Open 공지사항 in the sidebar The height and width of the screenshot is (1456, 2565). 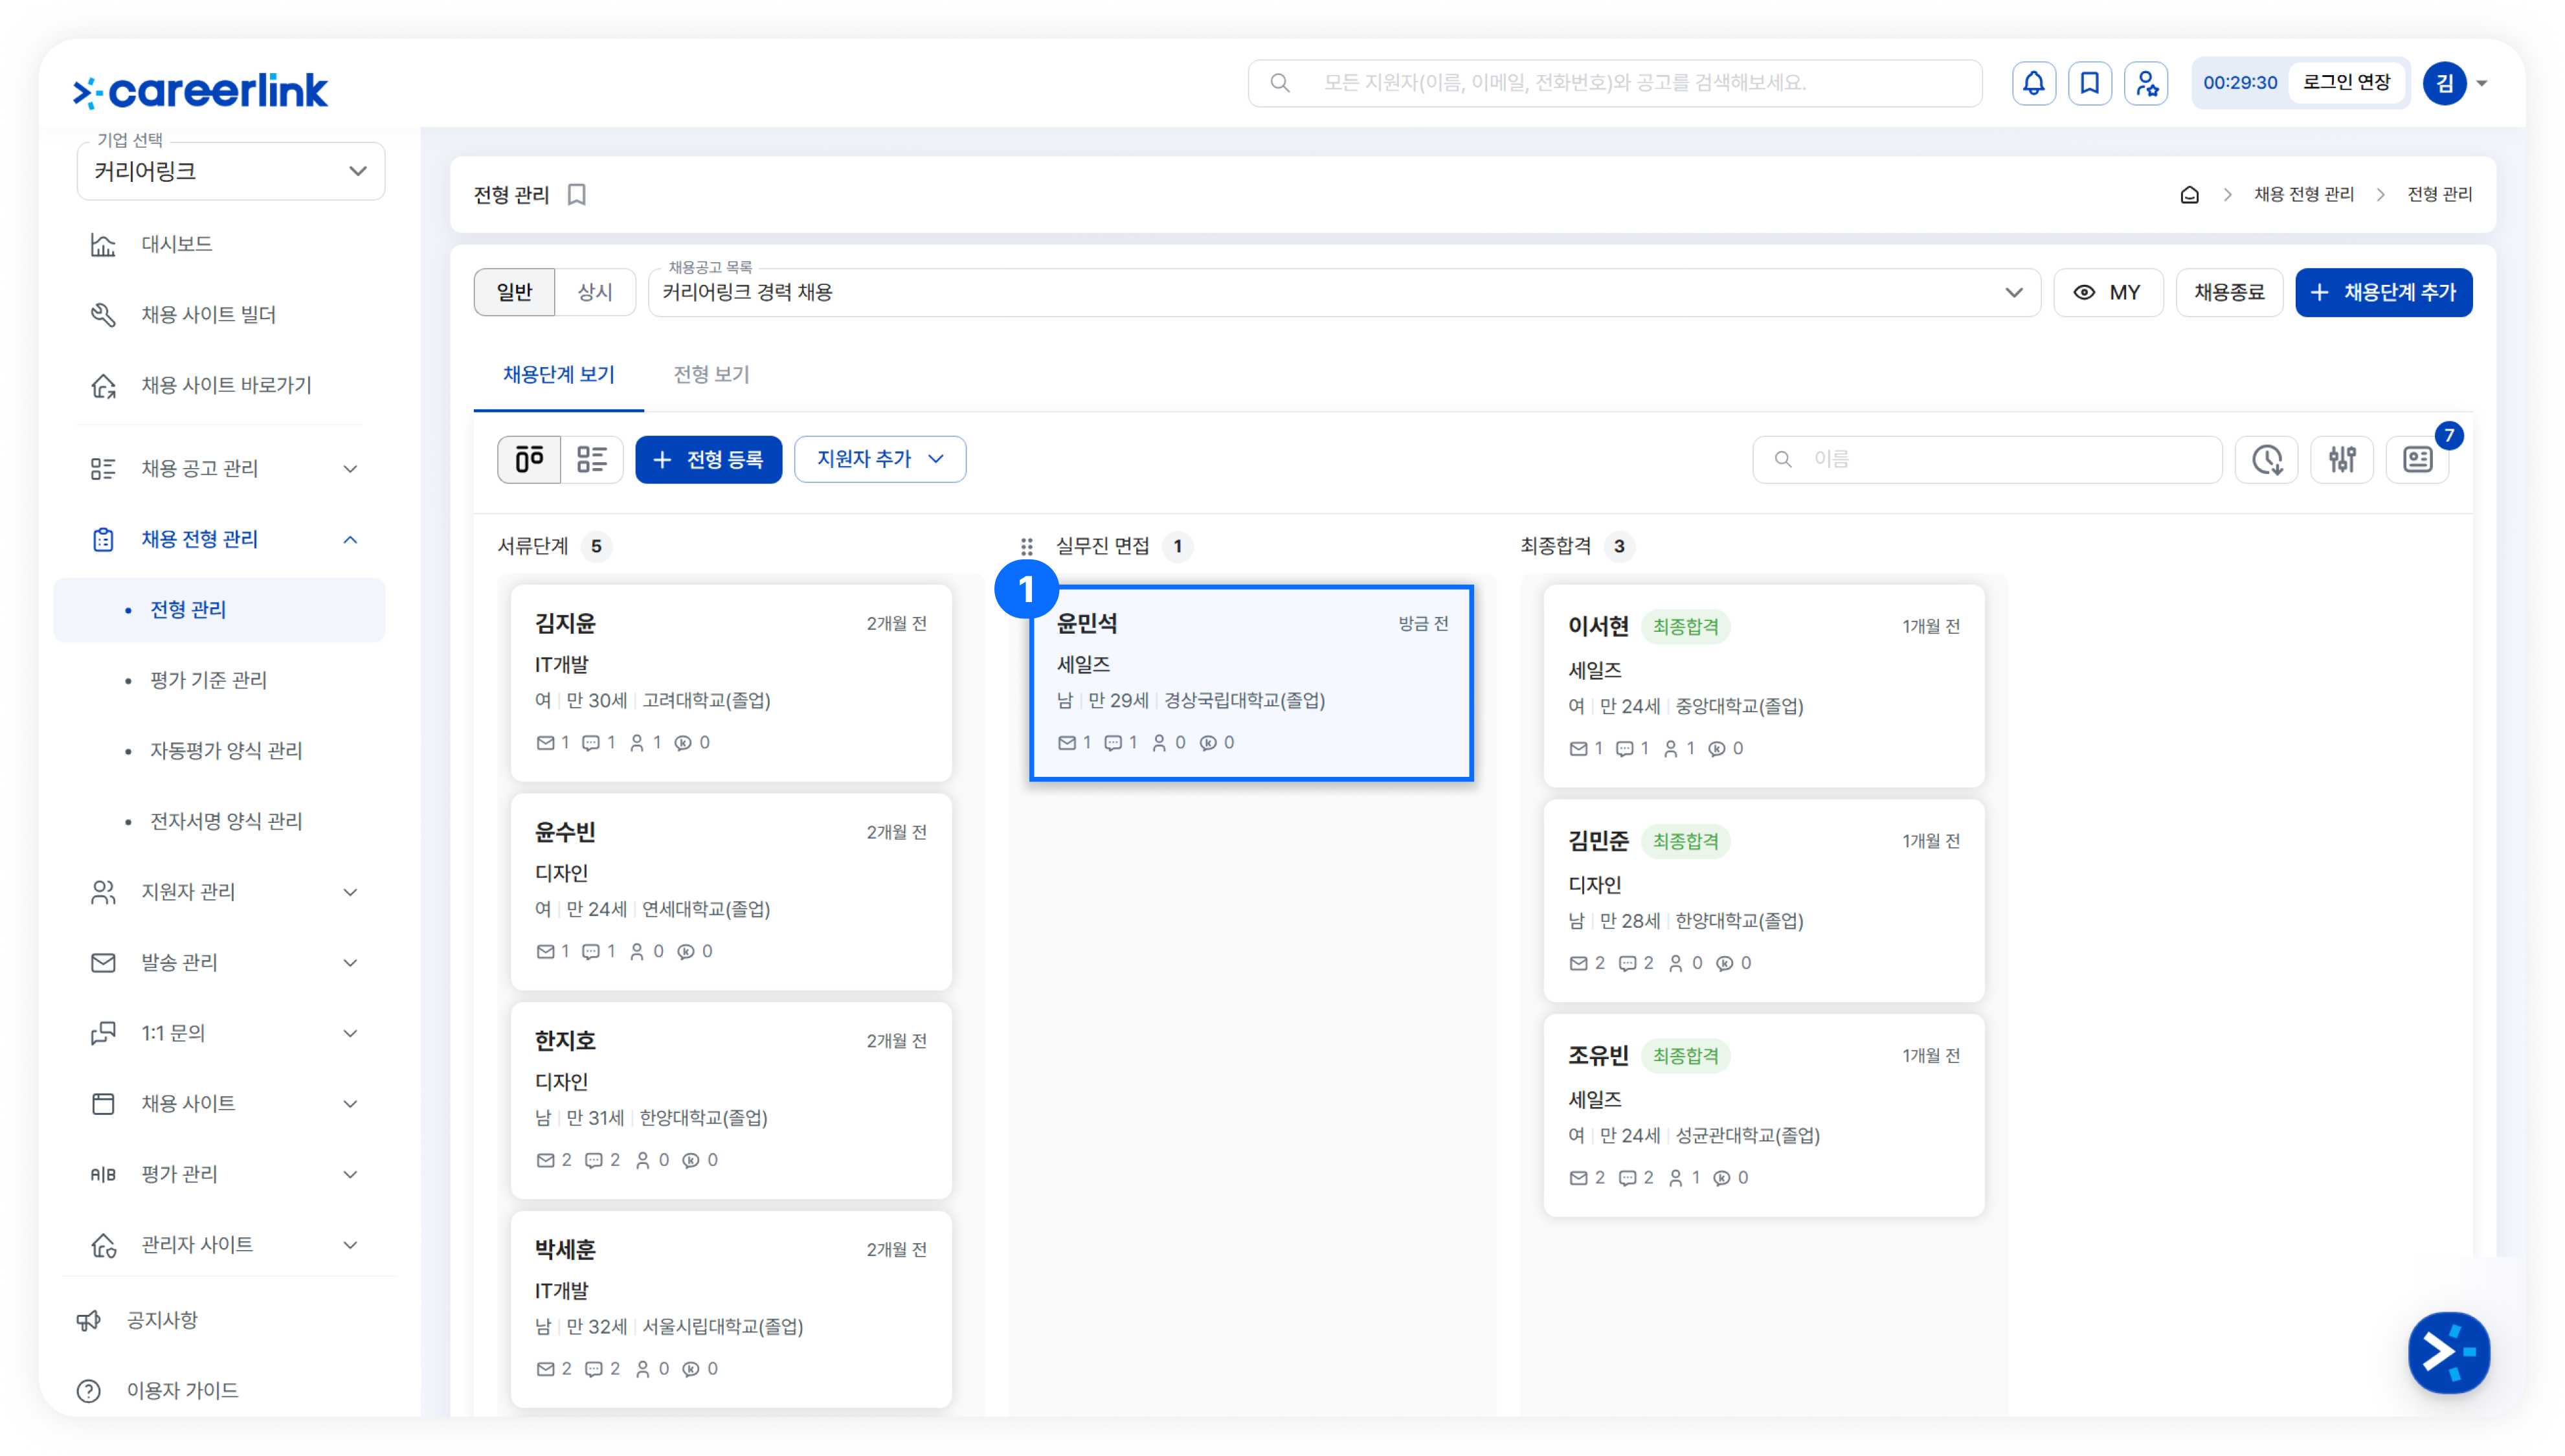tap(162, 1320)
